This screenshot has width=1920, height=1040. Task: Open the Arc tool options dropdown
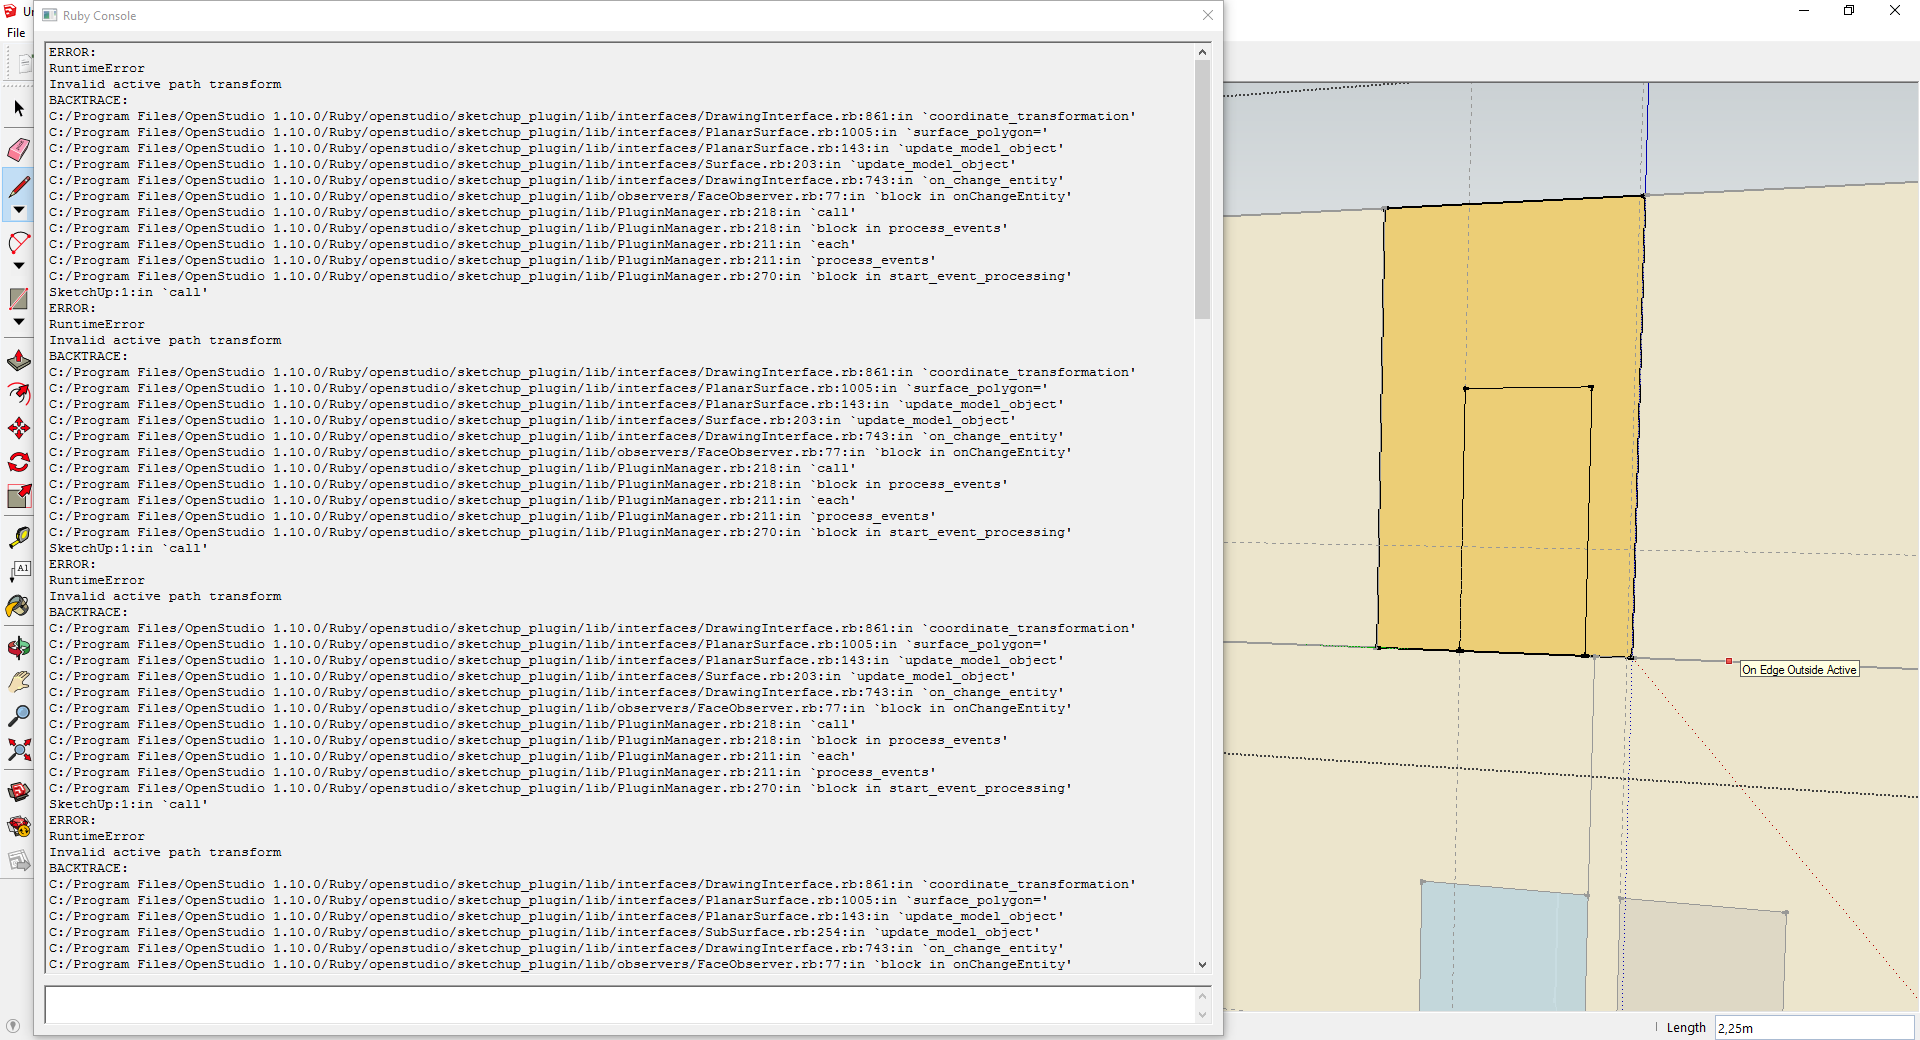tap(18, 266)
